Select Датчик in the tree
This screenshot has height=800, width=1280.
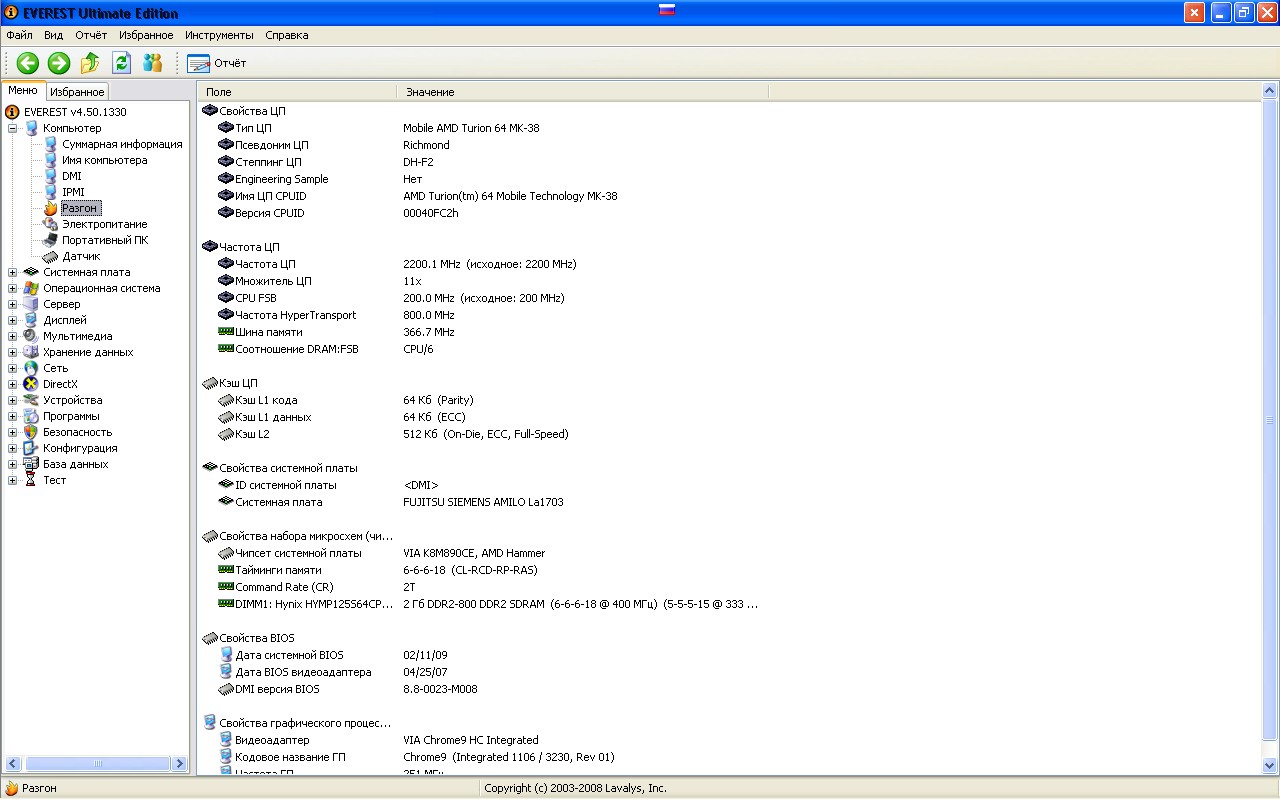(x=81, y=256)
